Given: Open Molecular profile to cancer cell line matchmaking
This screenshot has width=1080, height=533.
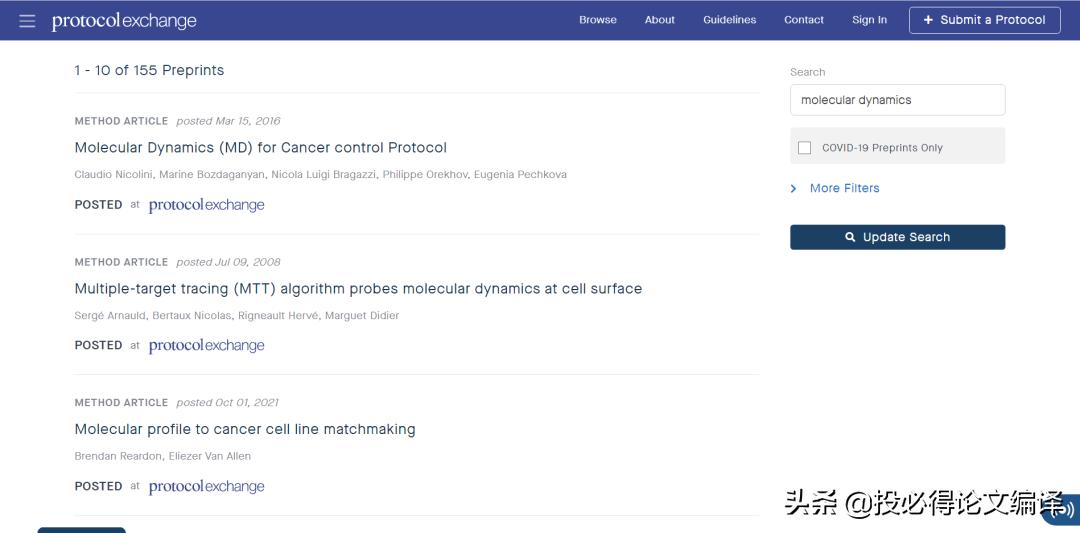Looking at the screenshot, I should tap(245, 429).
